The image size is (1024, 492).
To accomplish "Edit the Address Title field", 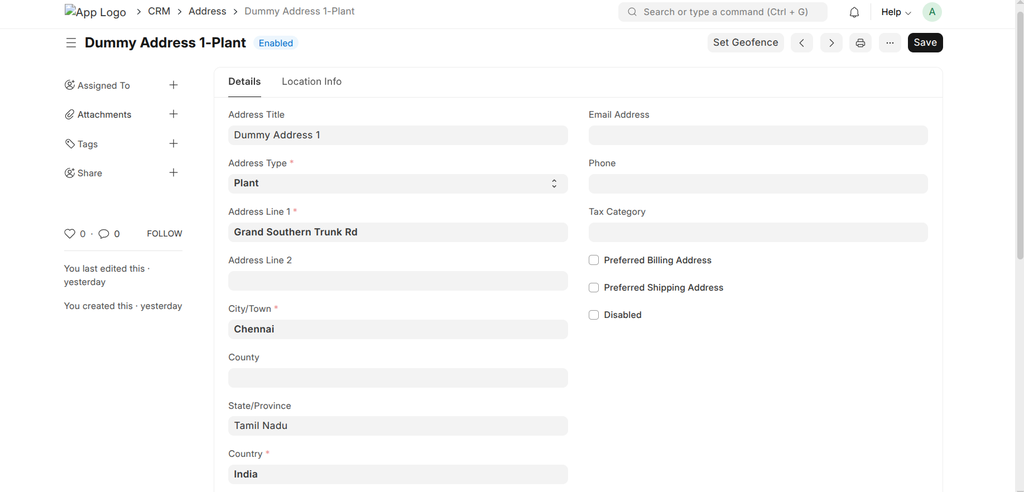I will coord(398,135).
